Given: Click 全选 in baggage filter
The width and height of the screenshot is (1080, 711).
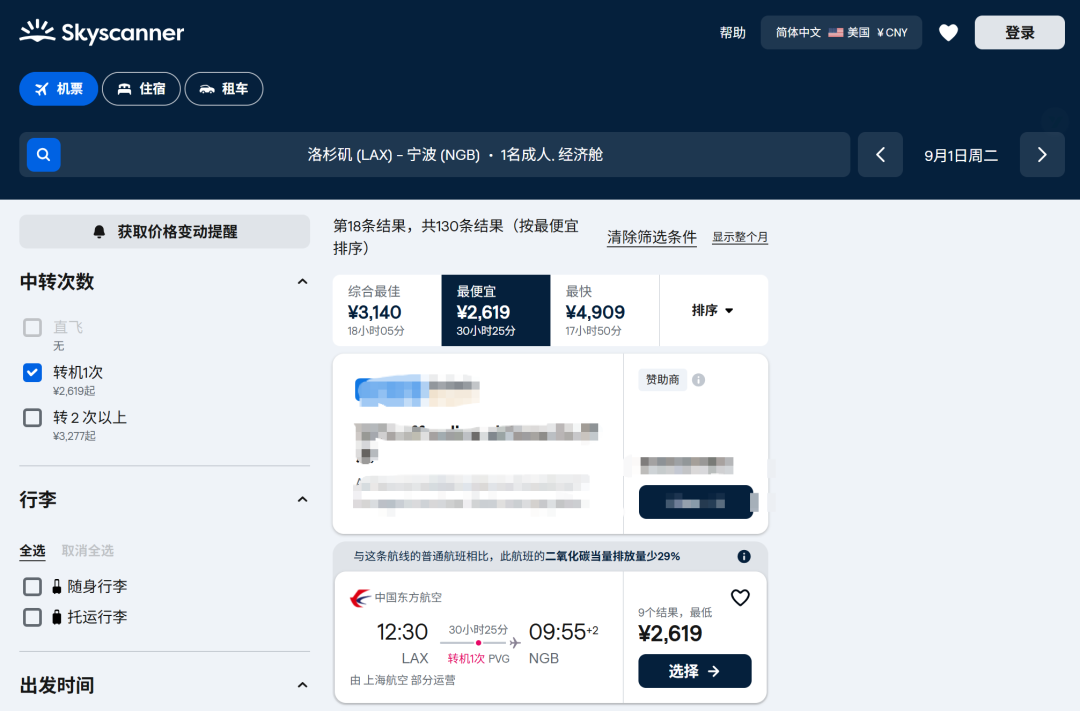Looking at the screenshot, I should 32,550.
